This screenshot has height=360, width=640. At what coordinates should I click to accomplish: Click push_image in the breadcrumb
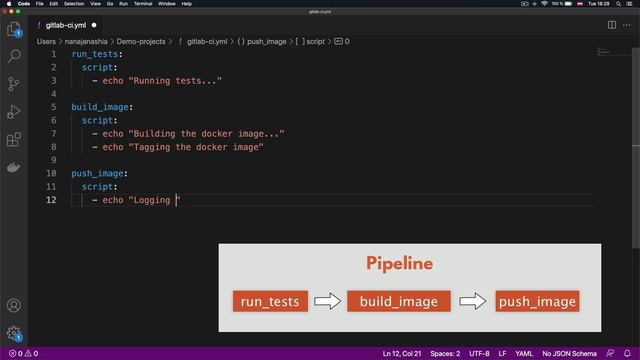tap(267, 42)
